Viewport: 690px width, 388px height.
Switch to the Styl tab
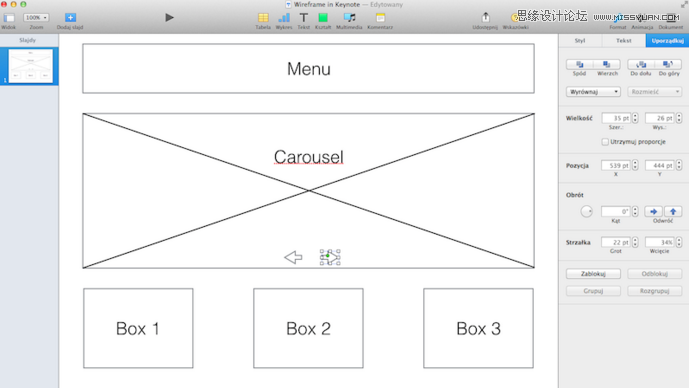click(x=580, y=40)
